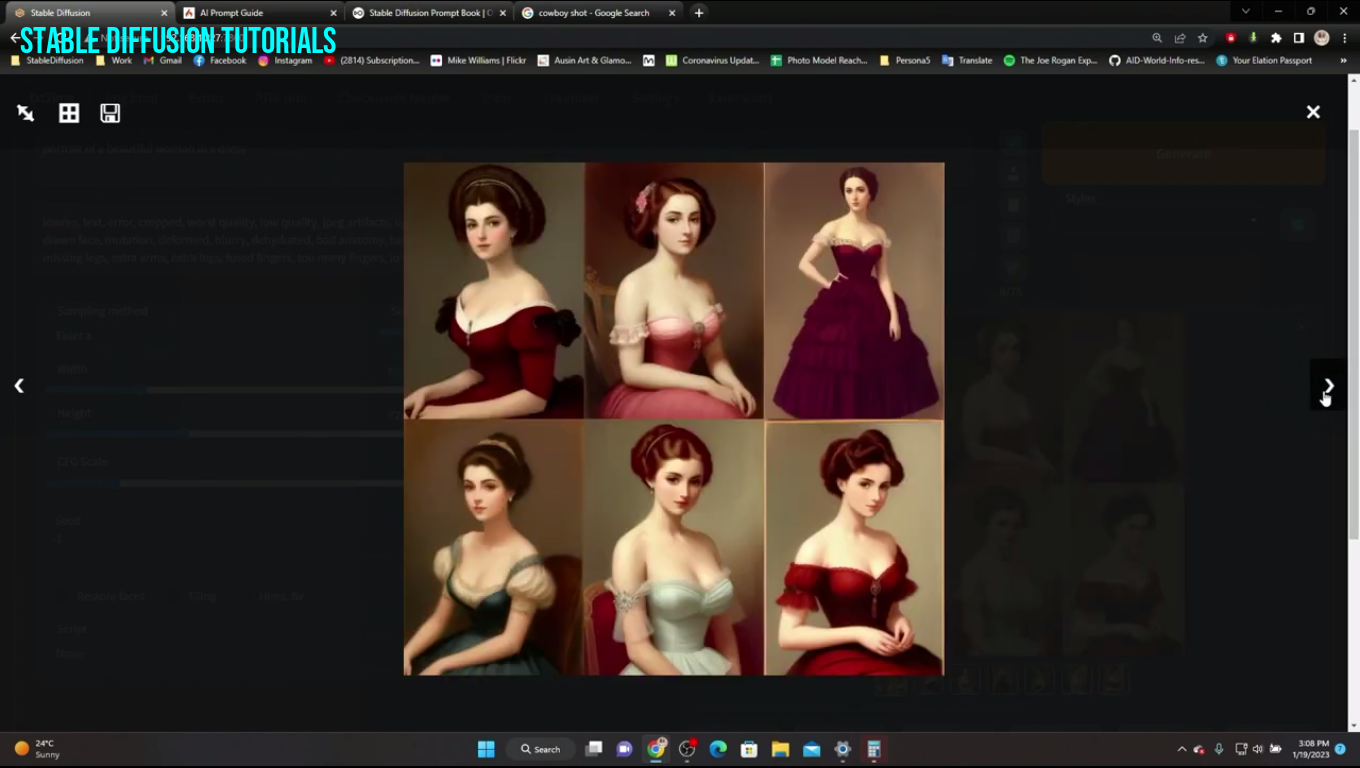Open Microsoft Edge from the taskbar
The width and height of the screenshot is (1360, 768).
coord(718,749)
